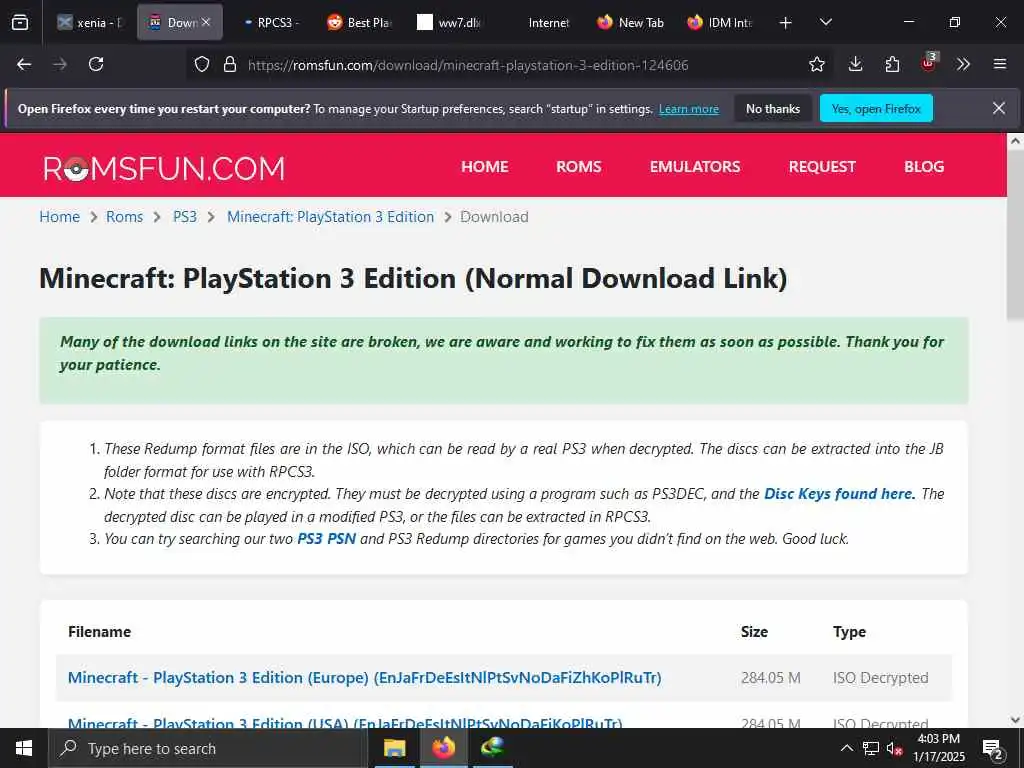Show more toolbar items with the chevrons

pyautogui.click(x=963, y=64)
